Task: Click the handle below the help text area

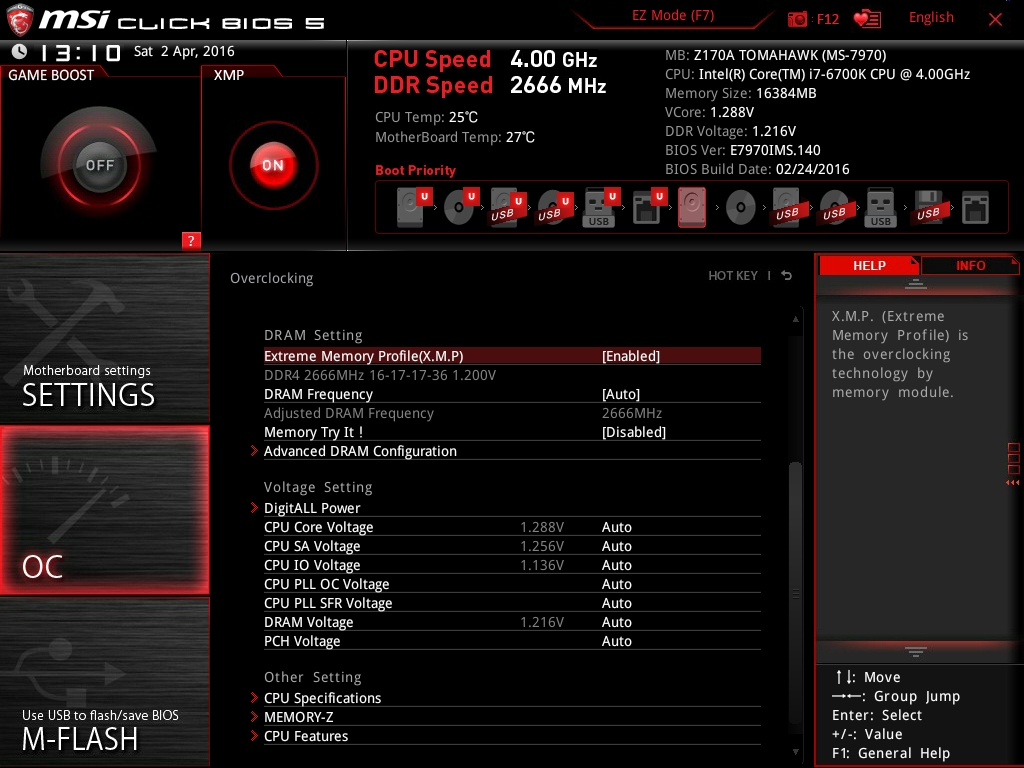Action: [x=916, y=651]
